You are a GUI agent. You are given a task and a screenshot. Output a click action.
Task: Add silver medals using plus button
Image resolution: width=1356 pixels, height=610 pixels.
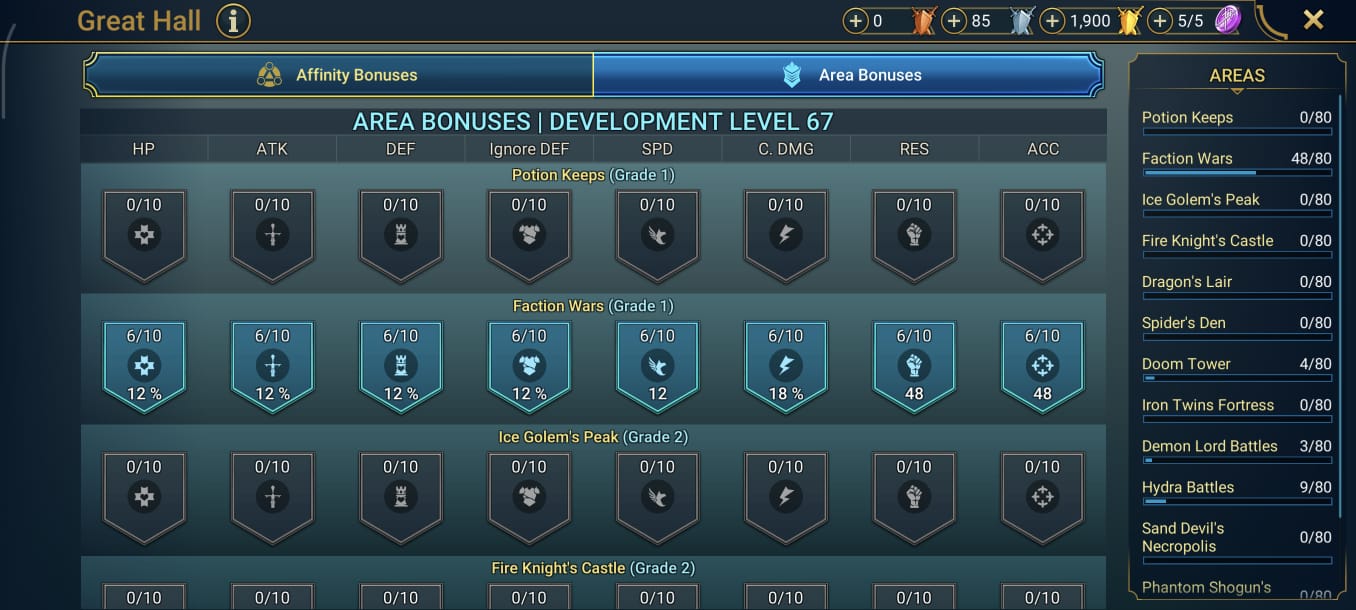point(954,20)
